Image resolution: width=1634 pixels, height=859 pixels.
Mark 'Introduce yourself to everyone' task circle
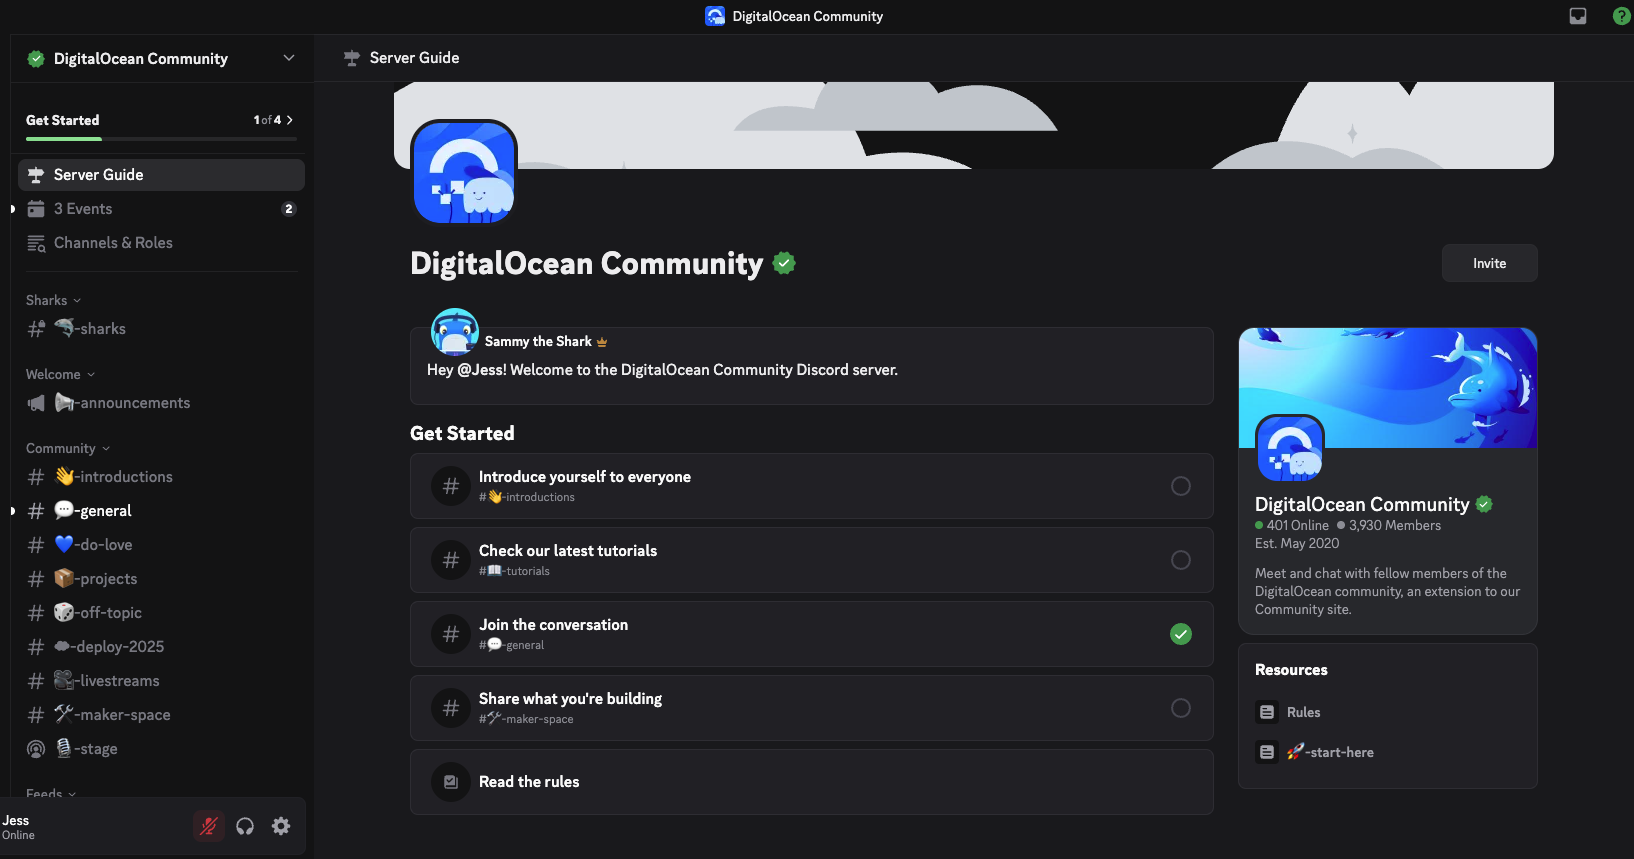click(x=1181, y=486)
